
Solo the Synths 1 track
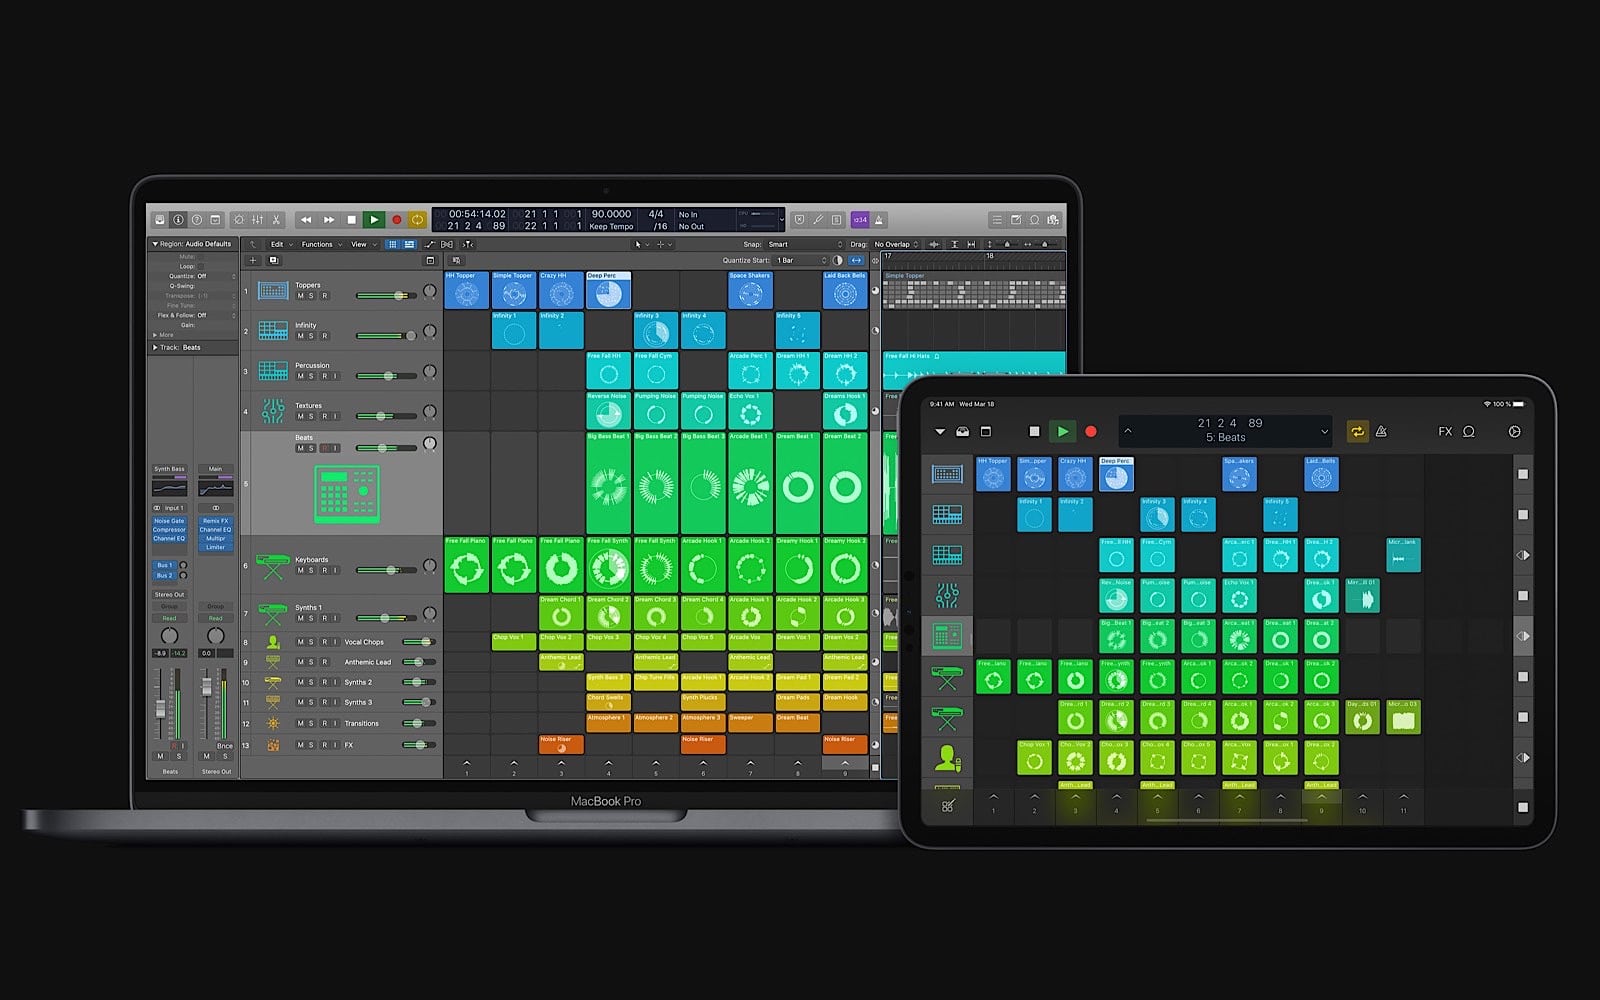311,618
